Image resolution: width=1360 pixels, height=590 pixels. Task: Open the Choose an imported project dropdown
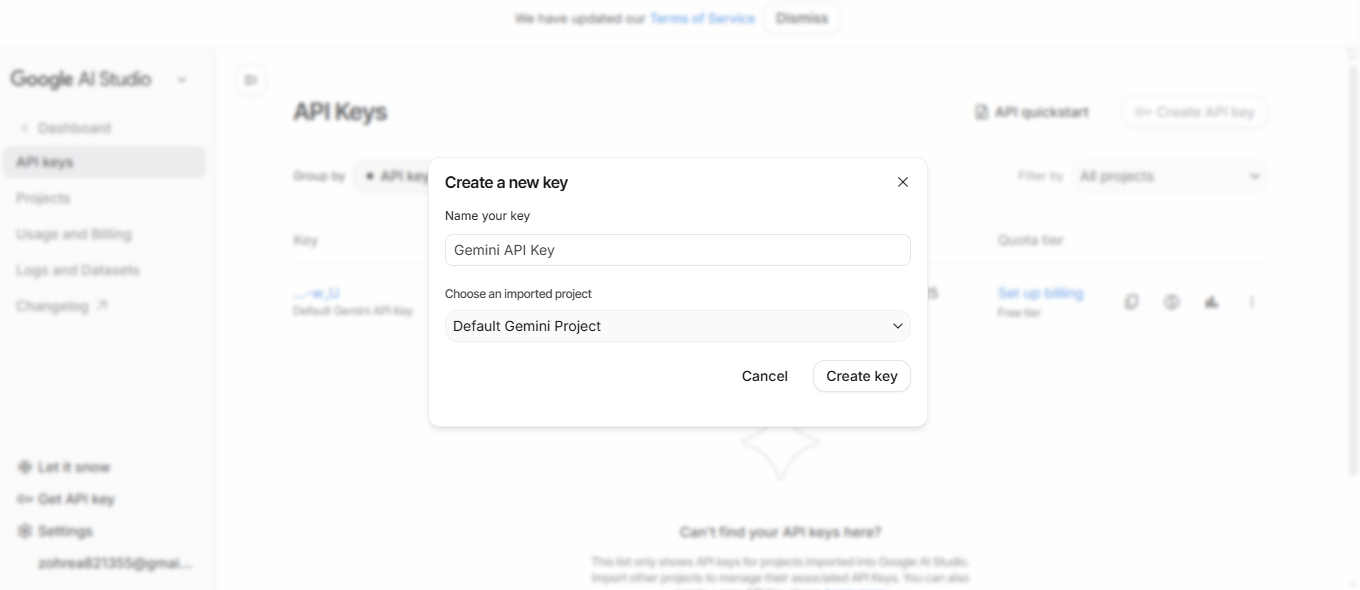677,326
